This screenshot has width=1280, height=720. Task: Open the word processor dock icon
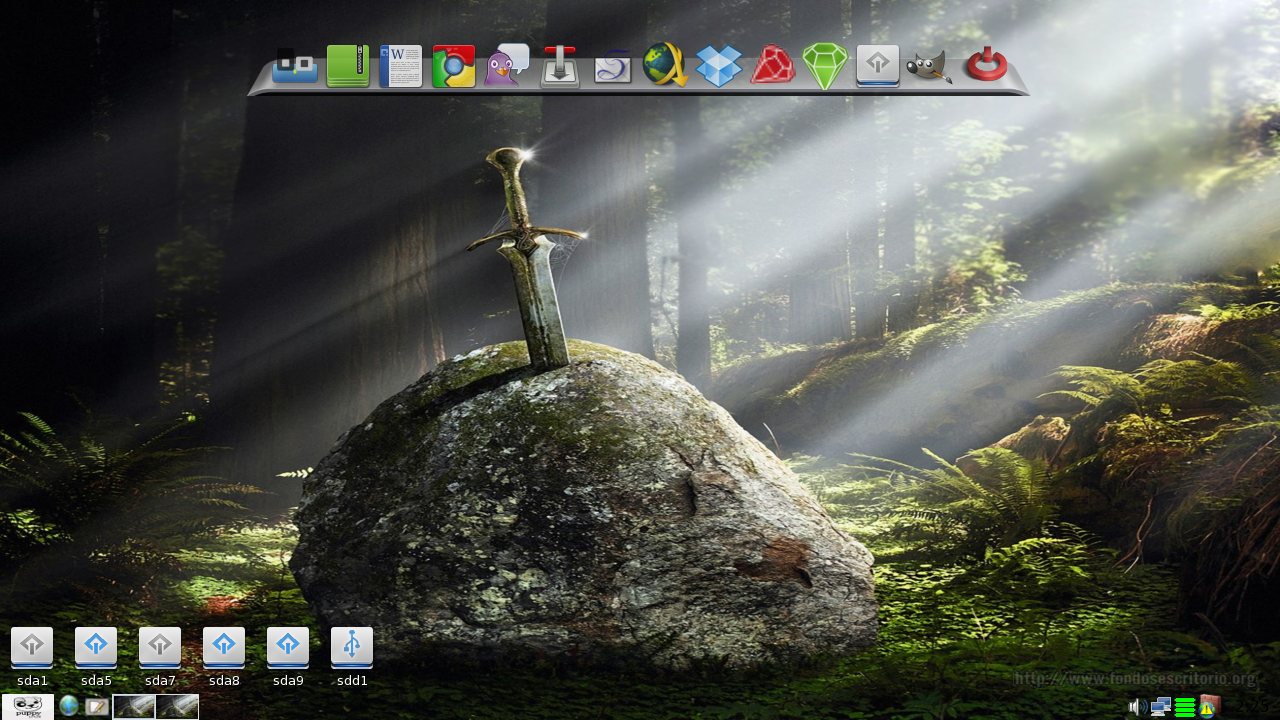click(400, 65)
